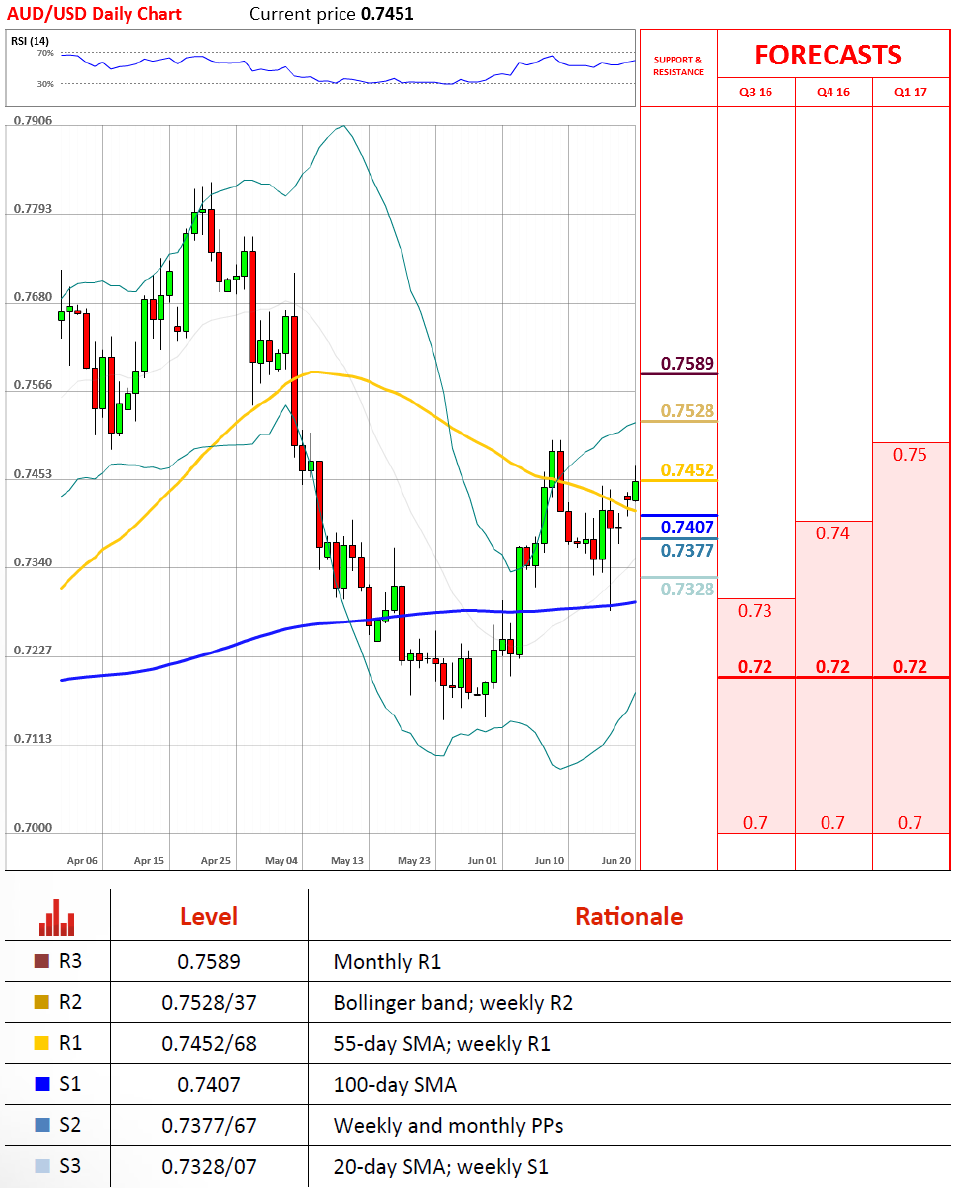This screenshot has width=962, height=1188.
Task: Click 20-day SMA; weekly S1 rationale
Action: (441, 1167)
